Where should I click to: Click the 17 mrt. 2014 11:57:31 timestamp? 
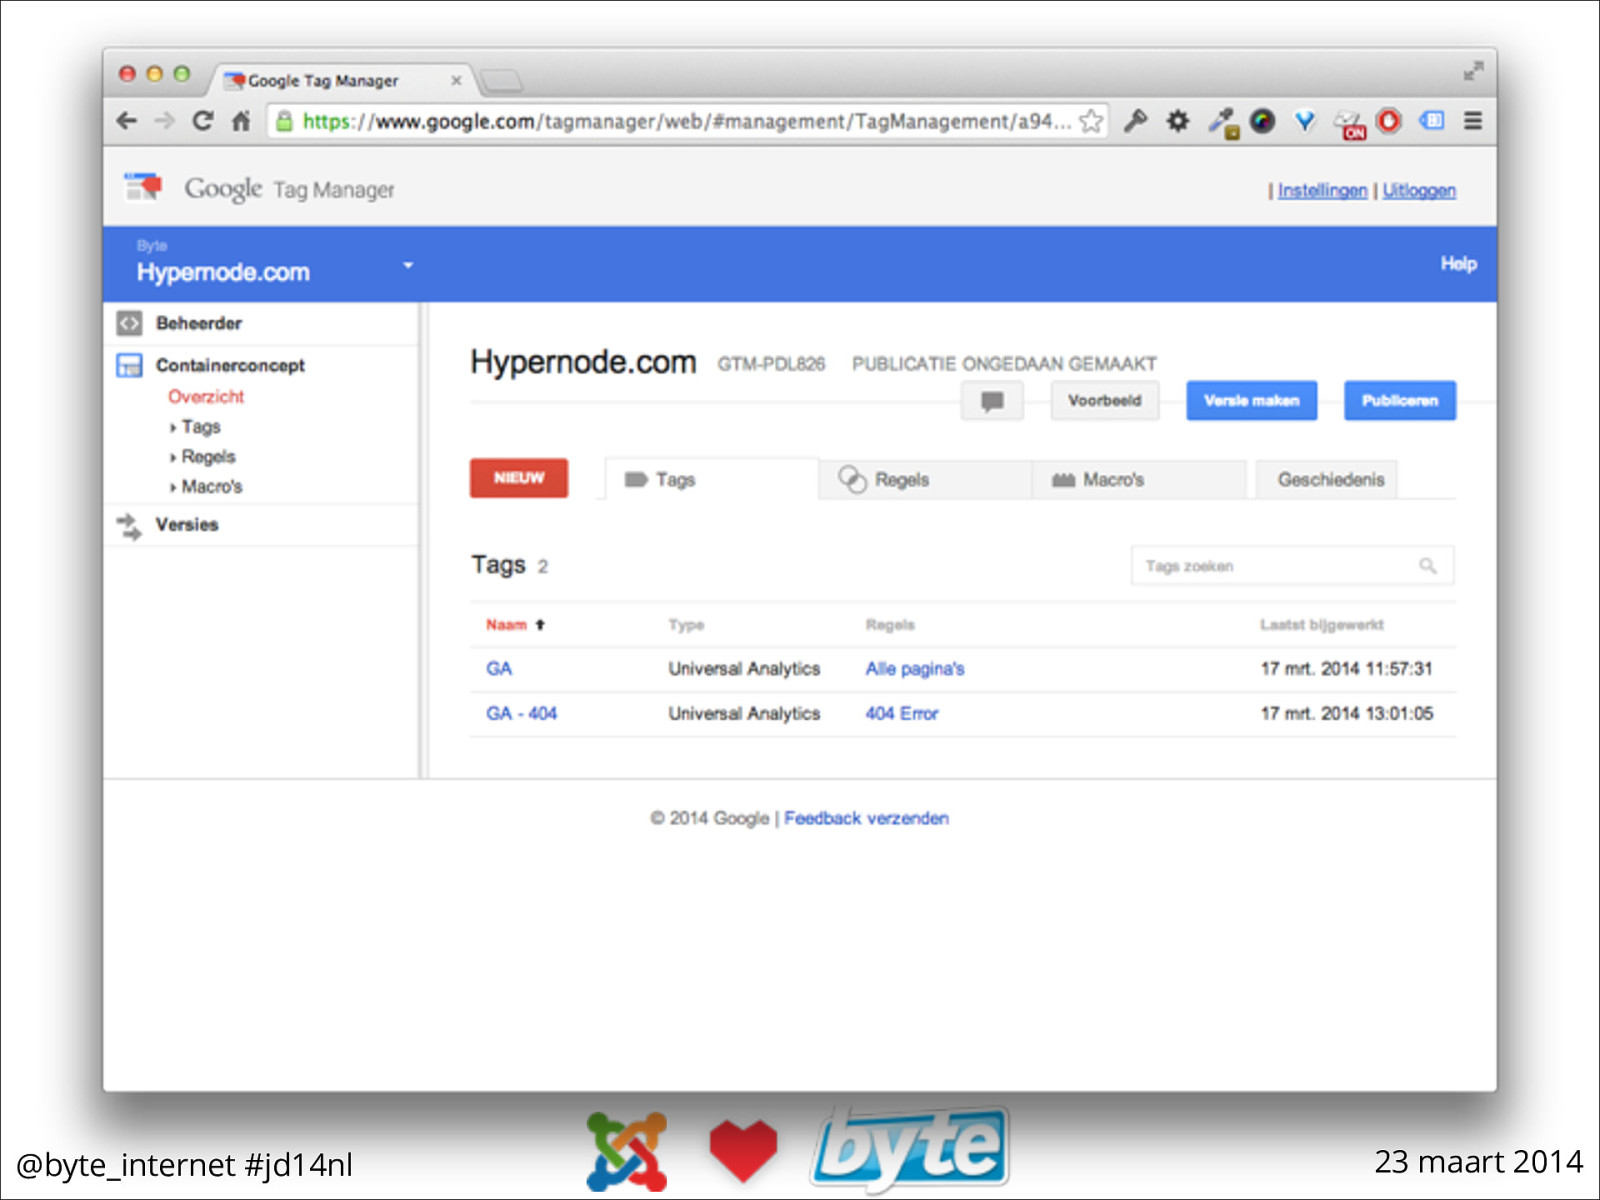tap(1346, 669)
